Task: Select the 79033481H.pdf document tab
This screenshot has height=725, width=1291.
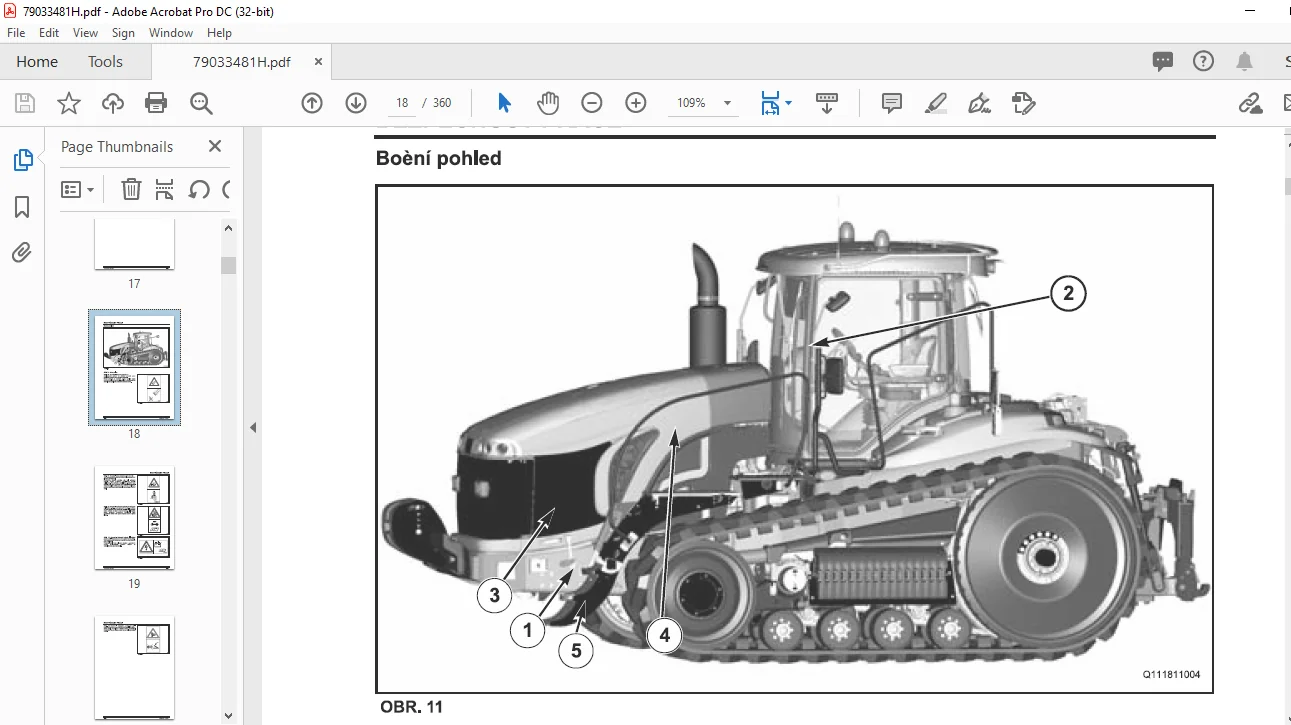Action: [242, 62]
